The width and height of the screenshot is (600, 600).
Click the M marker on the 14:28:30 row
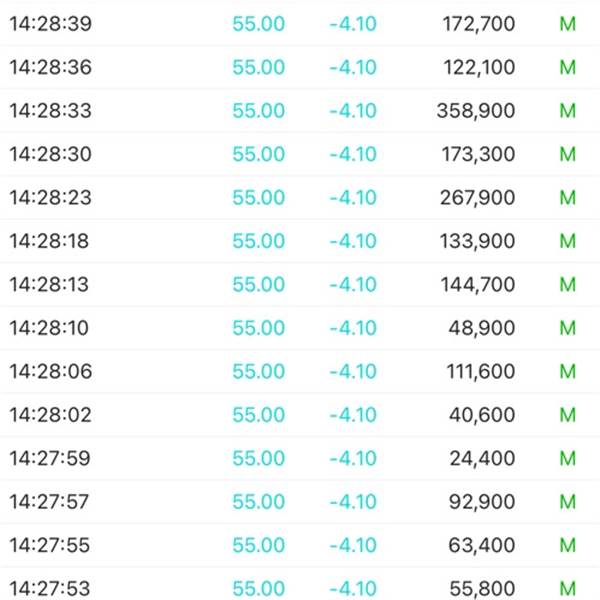[x=567, y=154]
